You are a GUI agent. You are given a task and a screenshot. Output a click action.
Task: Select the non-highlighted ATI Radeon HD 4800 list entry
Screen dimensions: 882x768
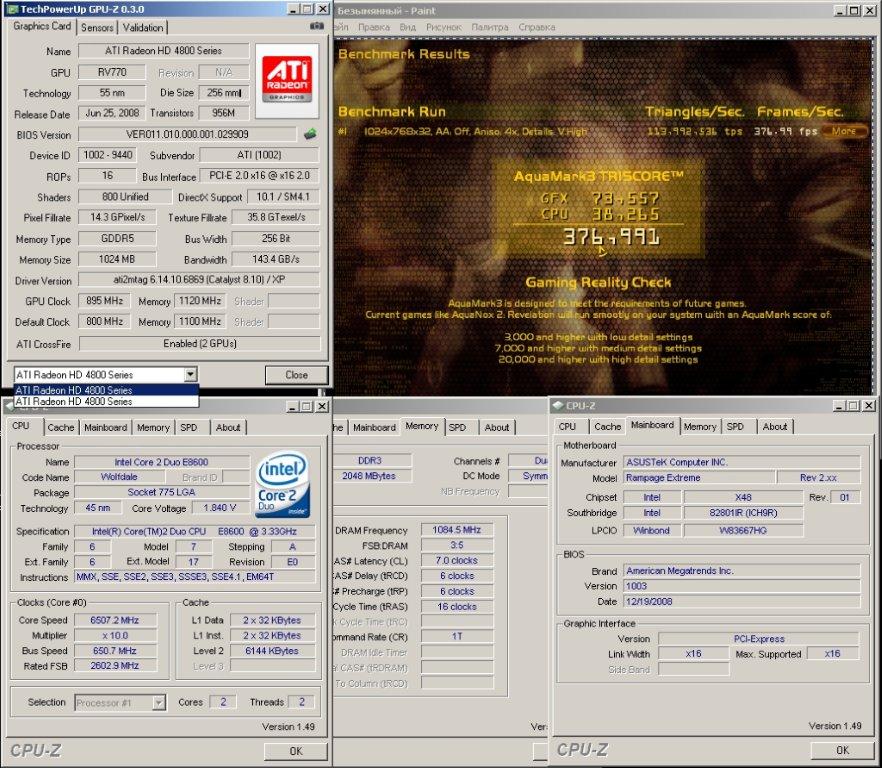106,401
